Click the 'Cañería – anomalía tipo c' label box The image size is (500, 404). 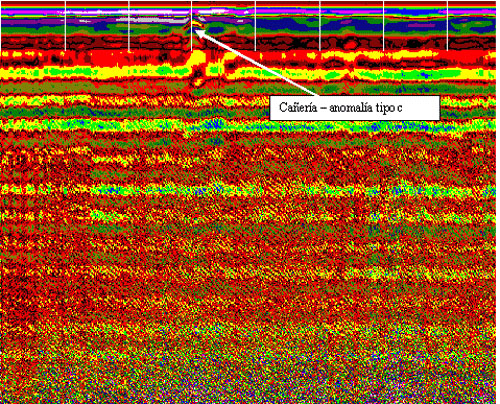tap(354, 108)
